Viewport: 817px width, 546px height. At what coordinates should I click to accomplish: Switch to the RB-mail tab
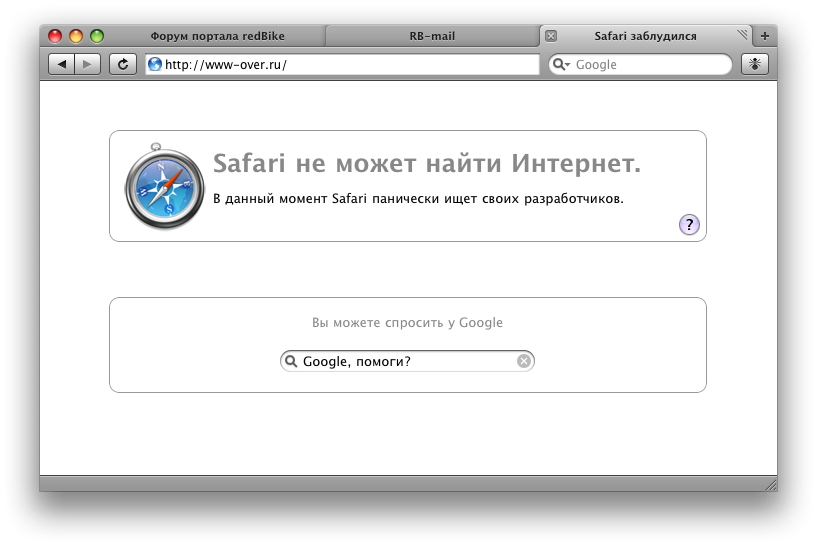pyautogui.click(x=432, y=36)
